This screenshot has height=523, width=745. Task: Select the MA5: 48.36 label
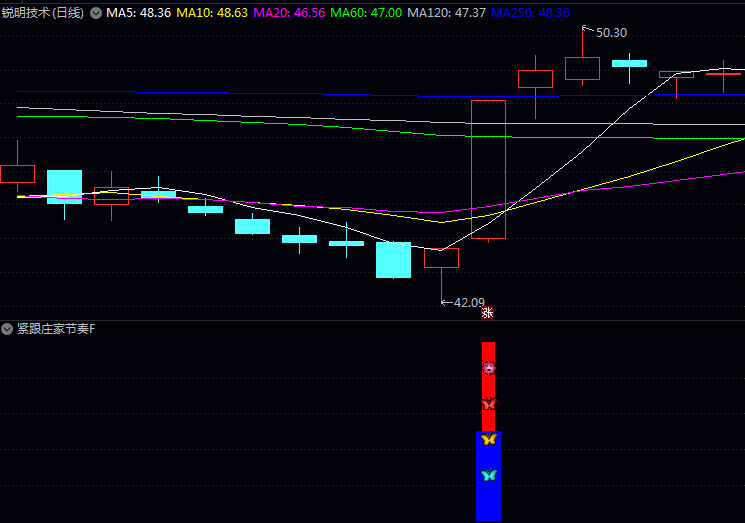pos(138,13)
